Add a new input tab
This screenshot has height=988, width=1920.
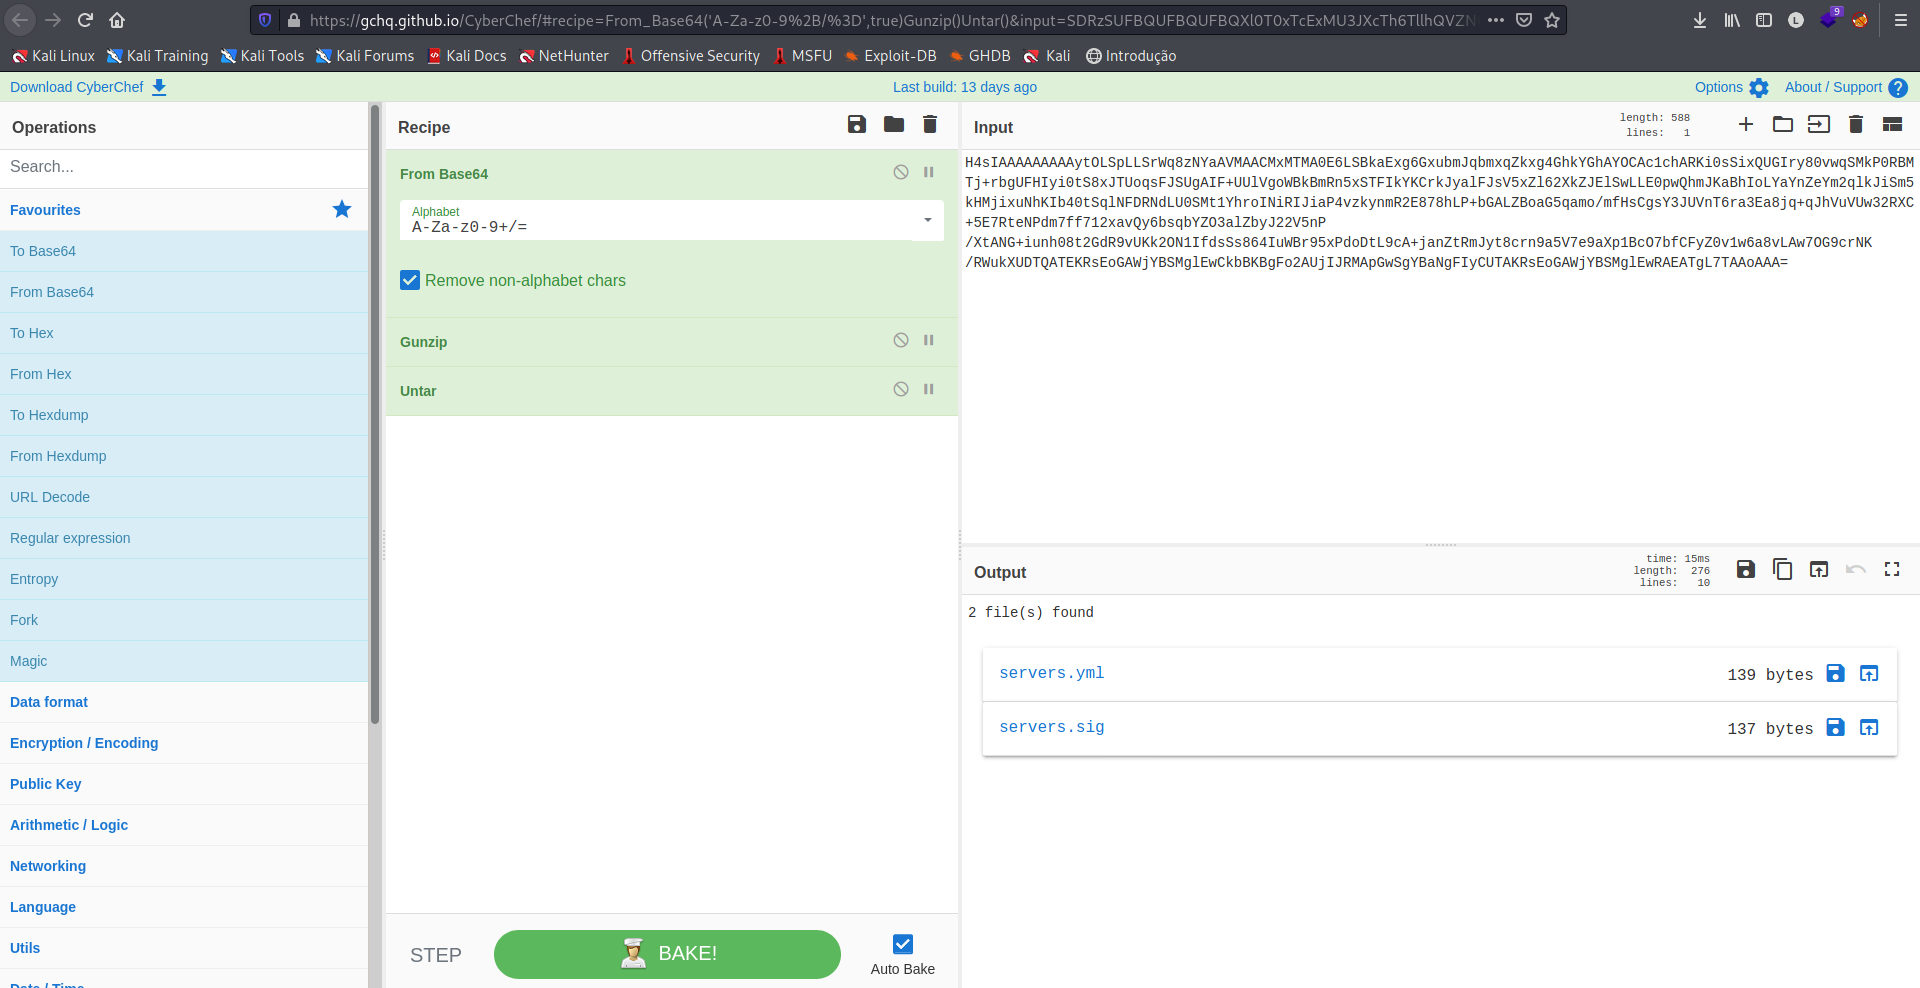(1746, 125)
